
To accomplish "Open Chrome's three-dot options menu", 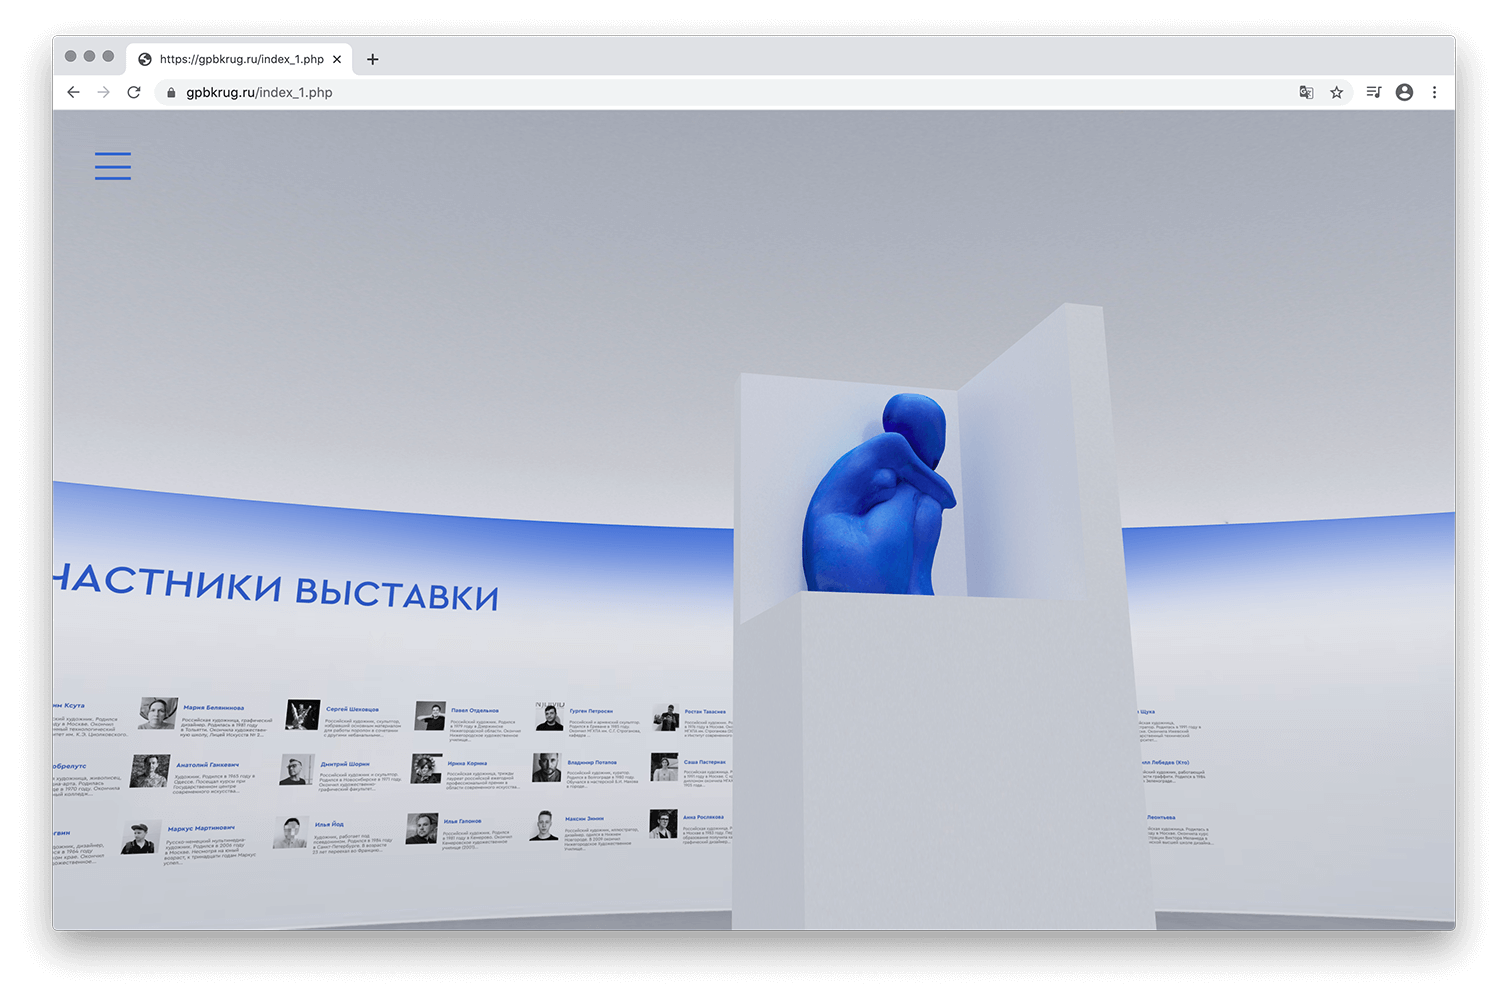I will [x=1434, y=92].
